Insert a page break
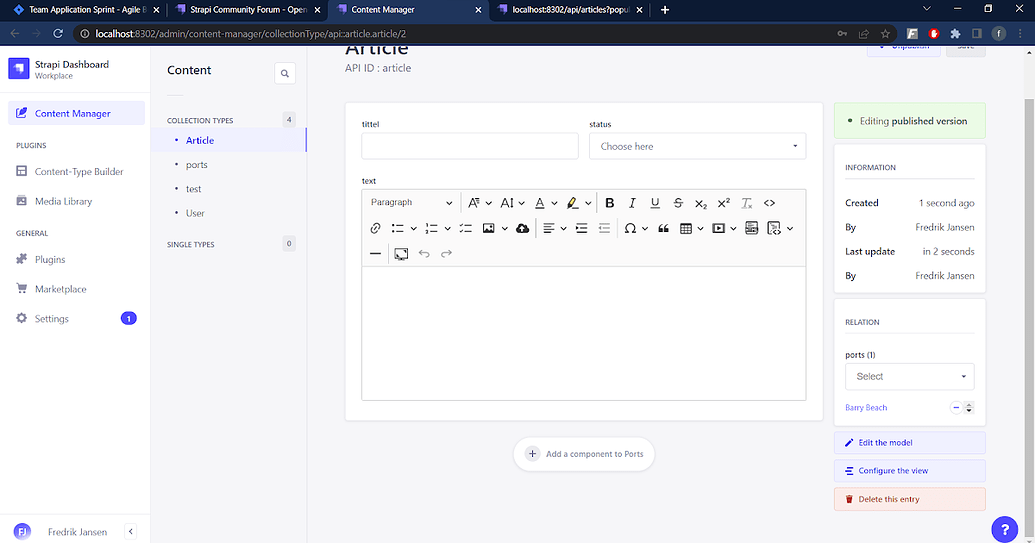1035x543 pixels. pos(751,228)
